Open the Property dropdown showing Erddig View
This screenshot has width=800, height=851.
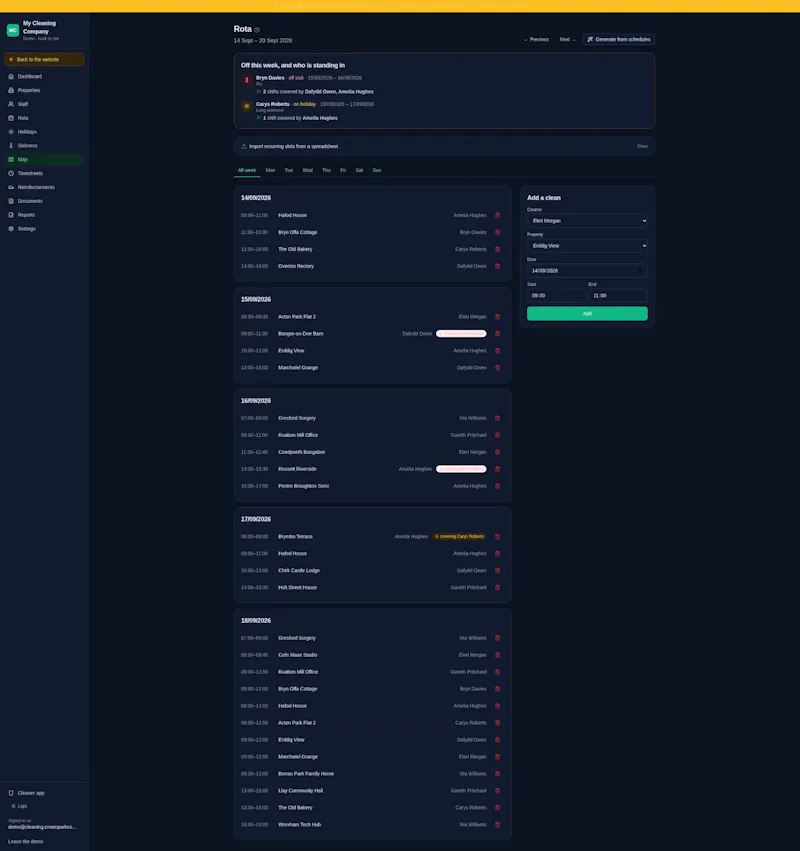(587, 246)
